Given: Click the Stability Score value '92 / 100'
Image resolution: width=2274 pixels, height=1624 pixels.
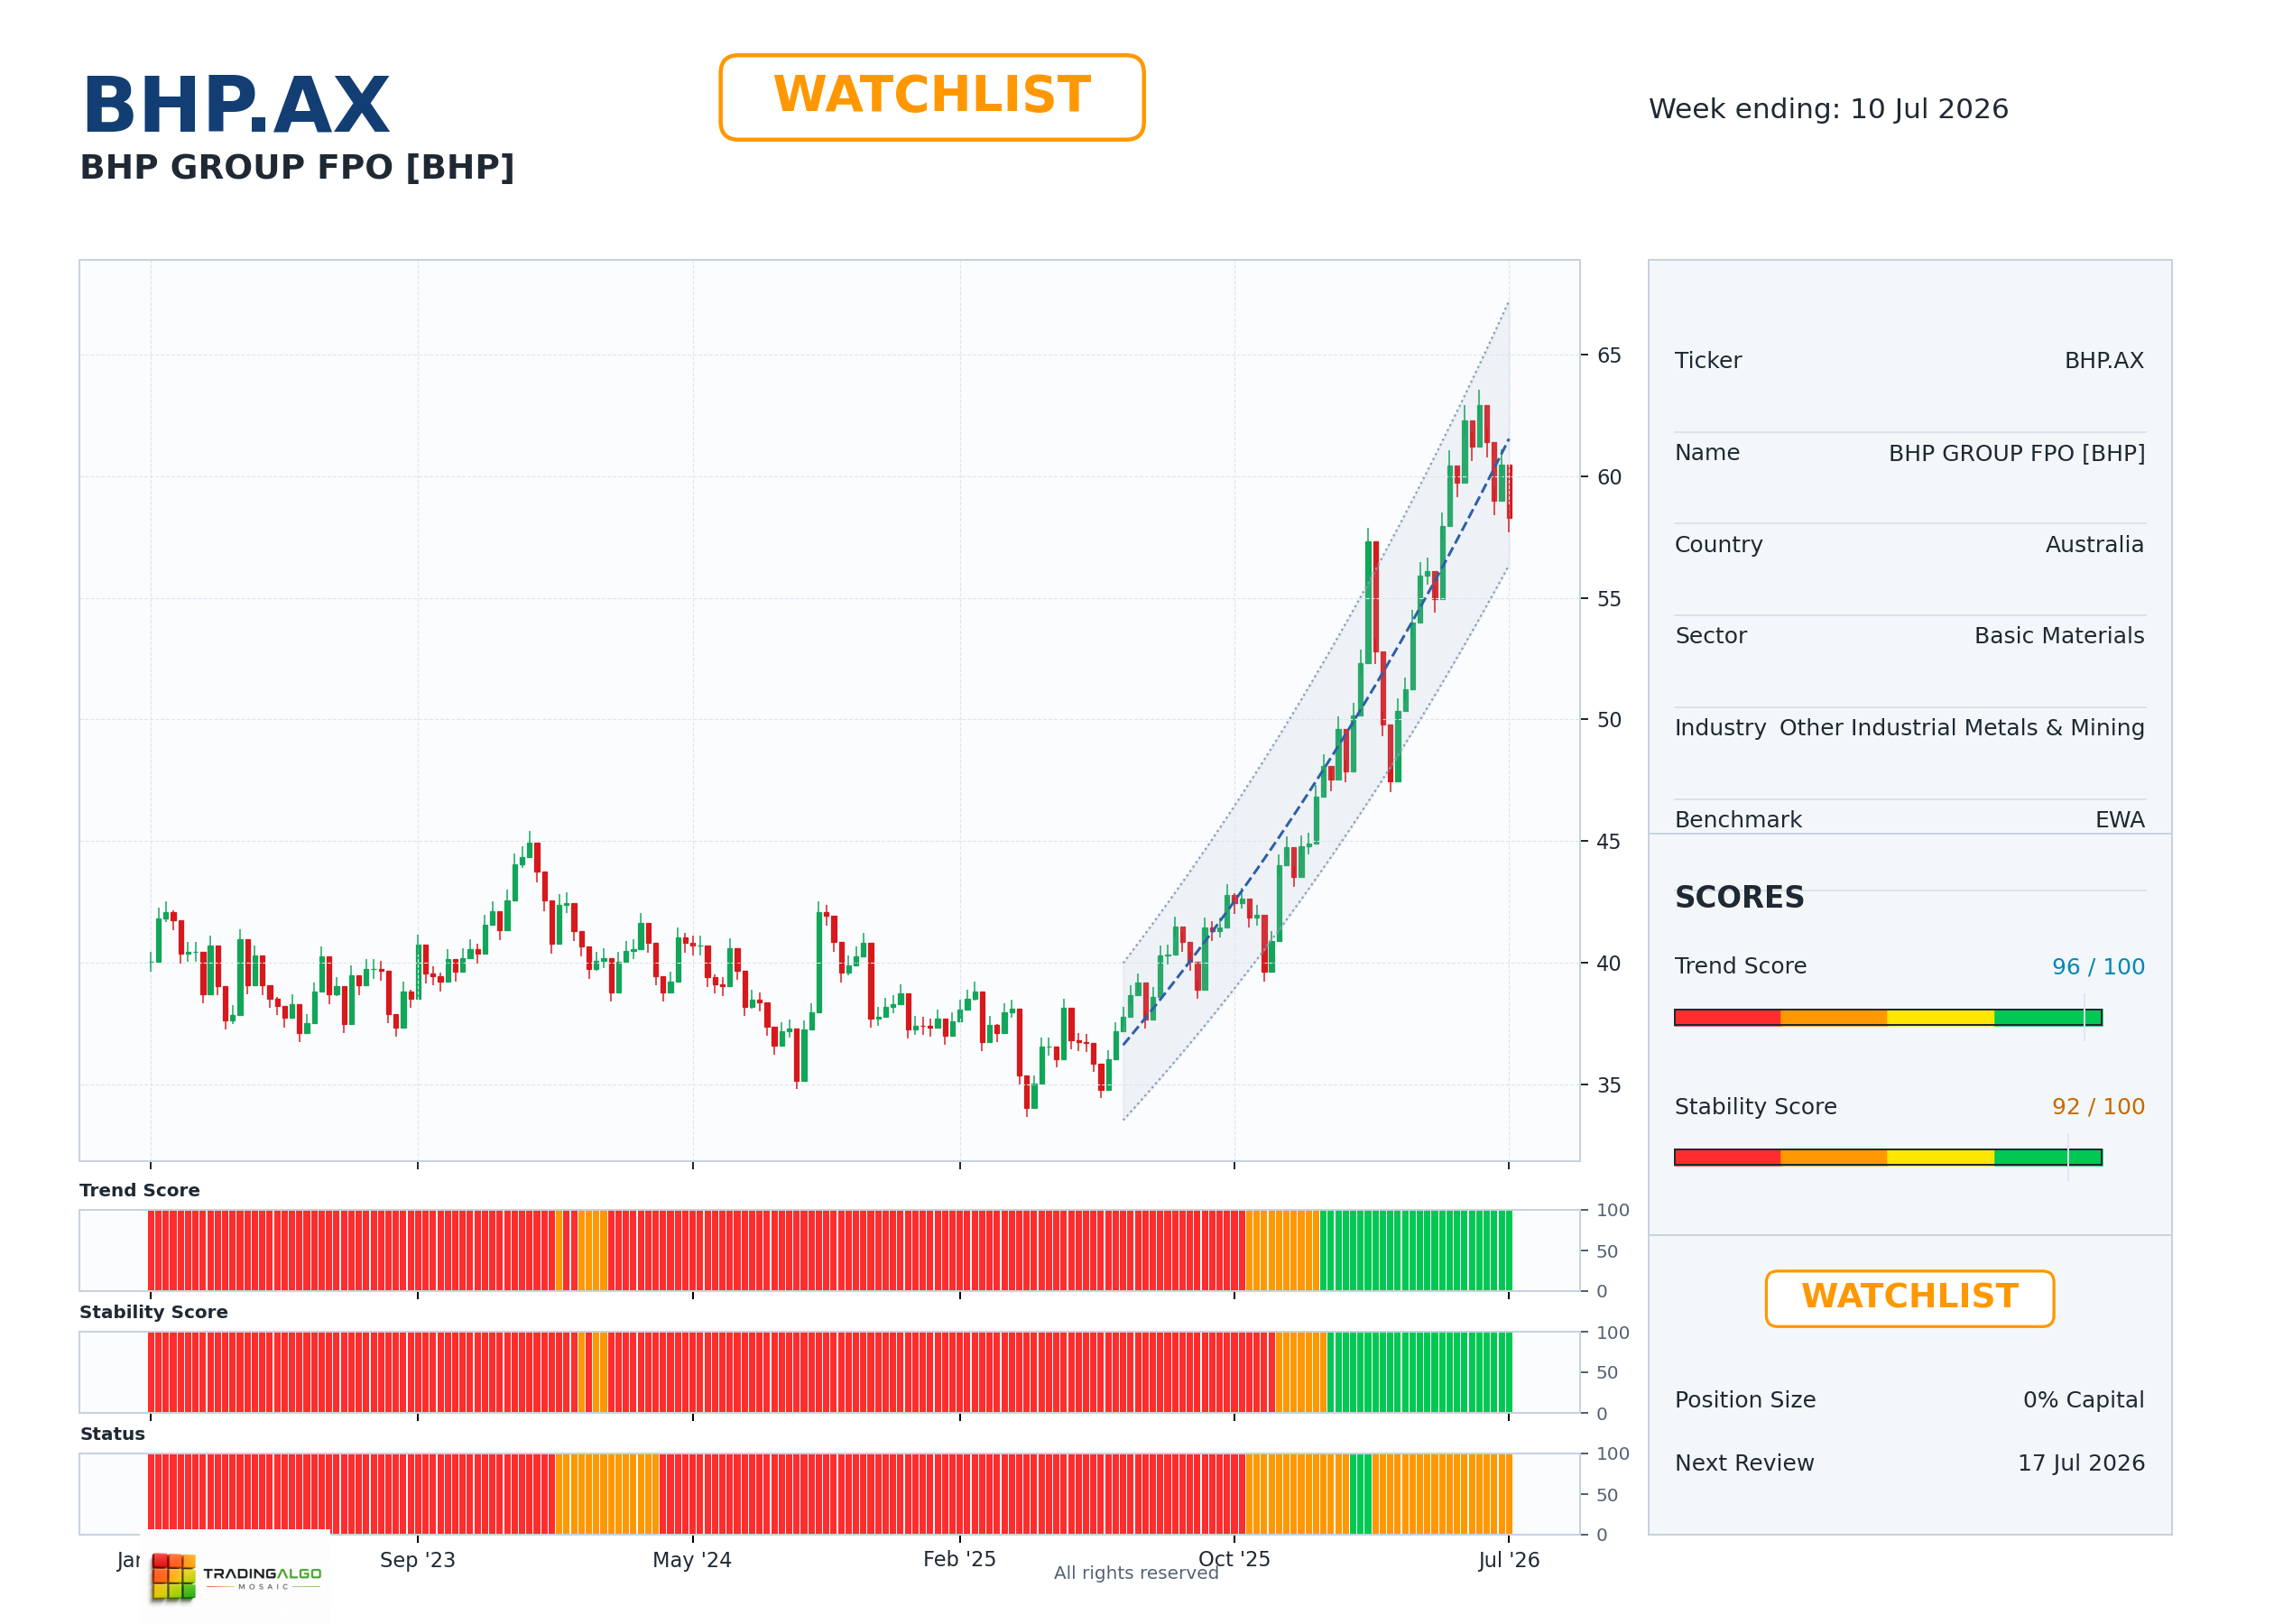Looking at the screenshot, I should [2098, 1106].
